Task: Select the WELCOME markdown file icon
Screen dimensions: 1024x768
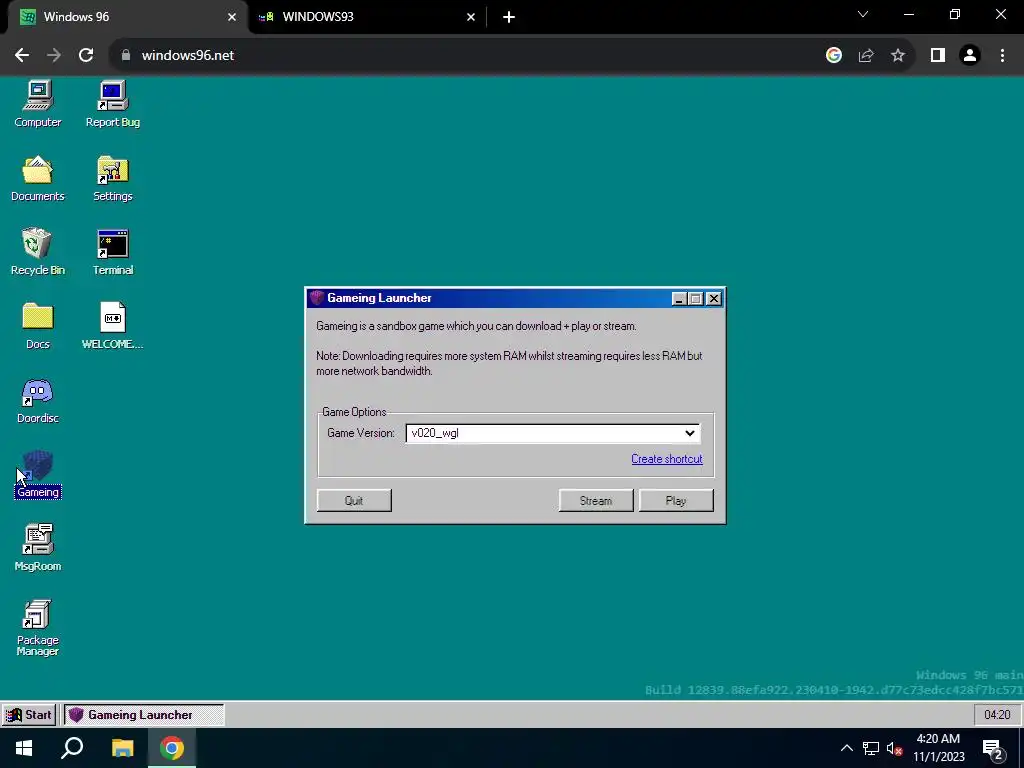Action: [x=113, y=326]
